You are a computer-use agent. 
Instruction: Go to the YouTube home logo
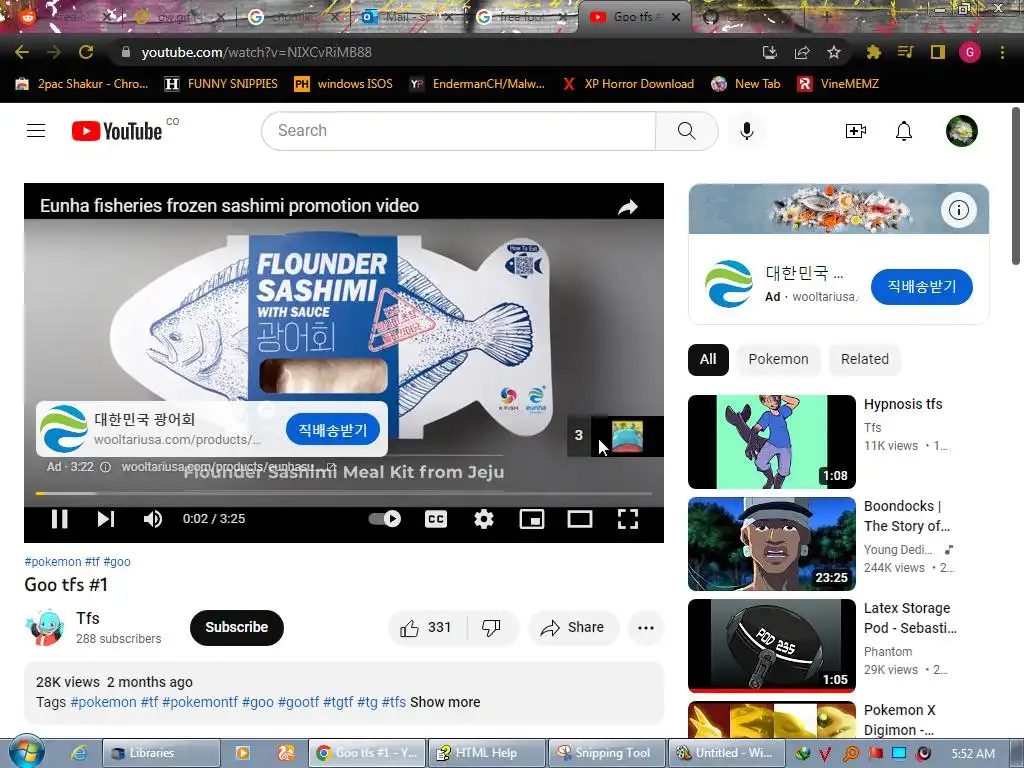[x=117, y=131]
